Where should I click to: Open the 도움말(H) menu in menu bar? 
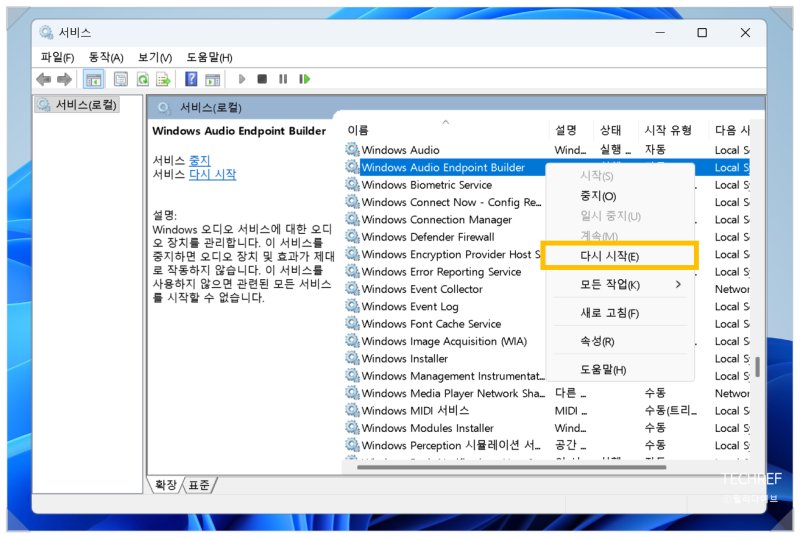[x=209, y=57]
